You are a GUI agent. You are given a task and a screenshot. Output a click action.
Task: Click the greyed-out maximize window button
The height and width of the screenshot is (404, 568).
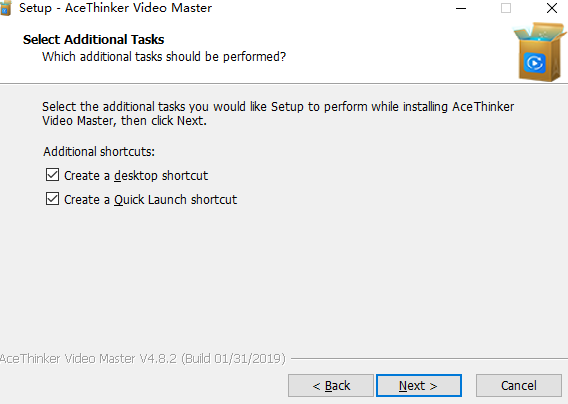coord(506,8)
